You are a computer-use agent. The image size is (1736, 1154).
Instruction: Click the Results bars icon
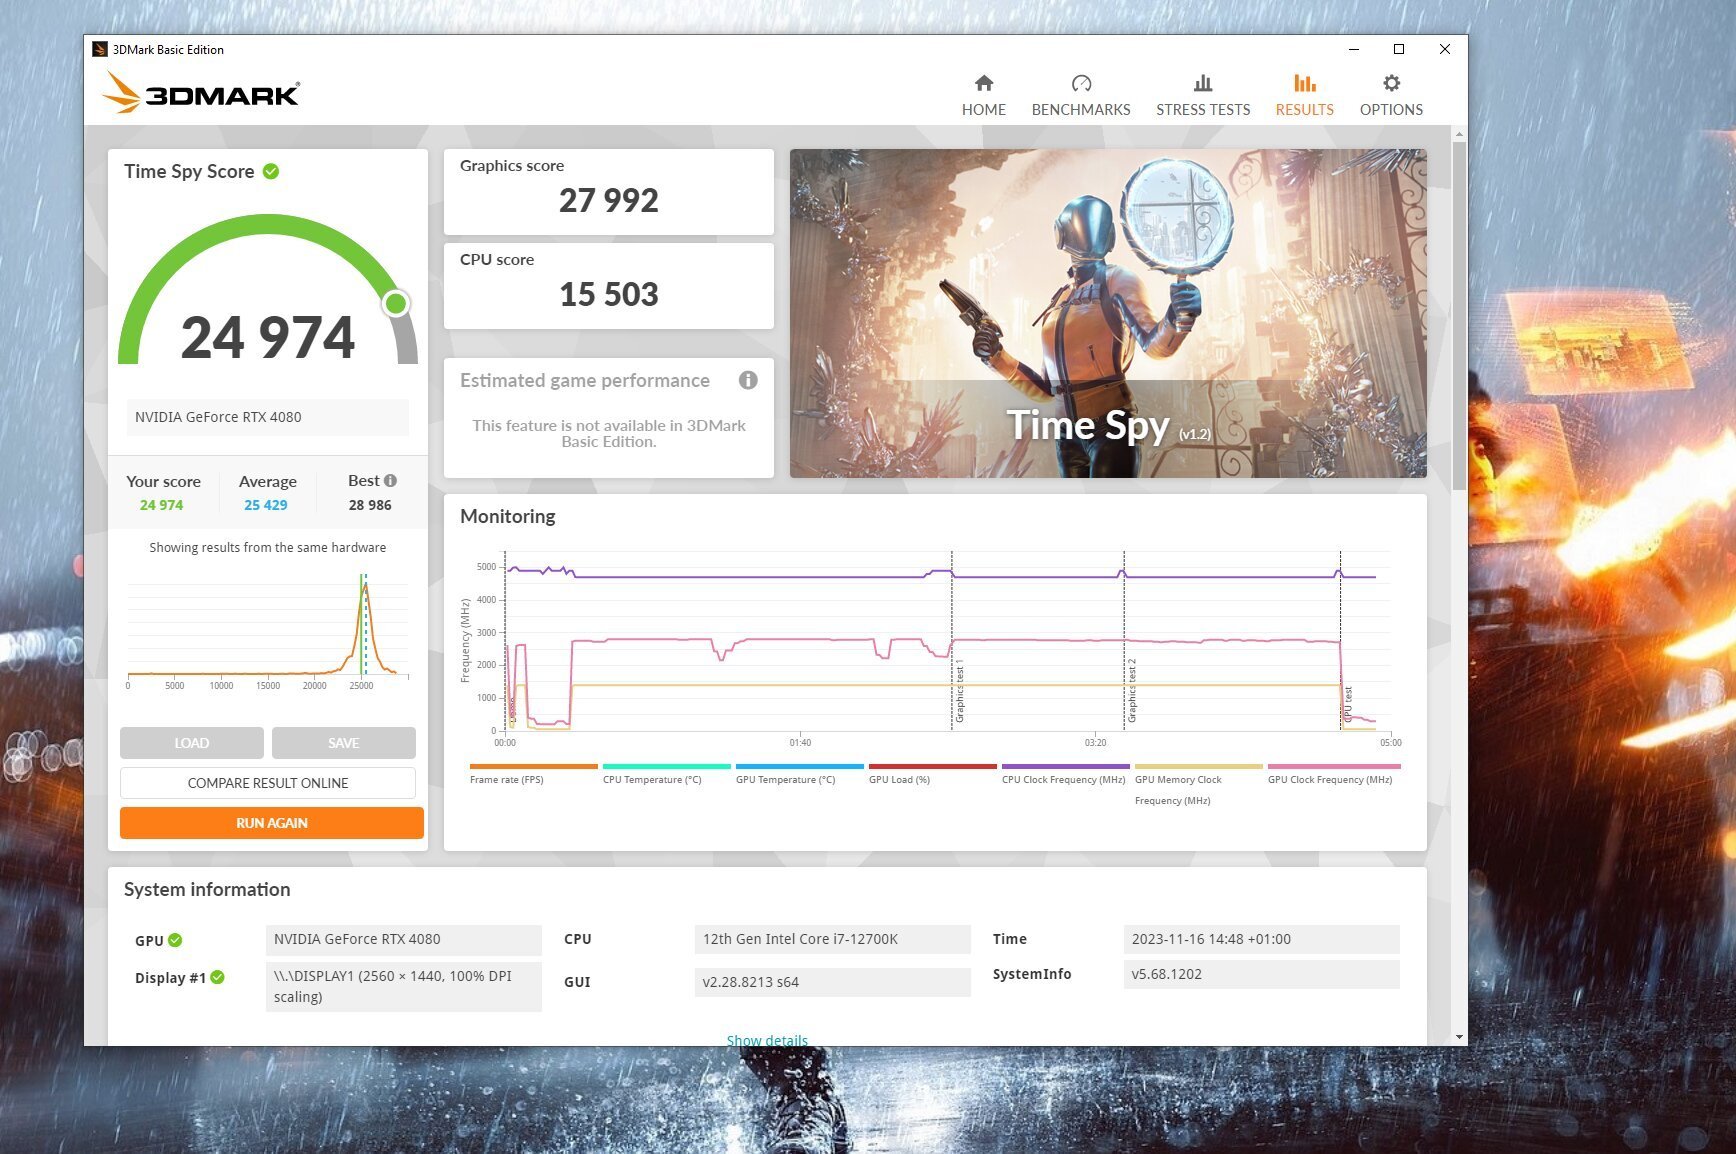[x=1304, y=83]
